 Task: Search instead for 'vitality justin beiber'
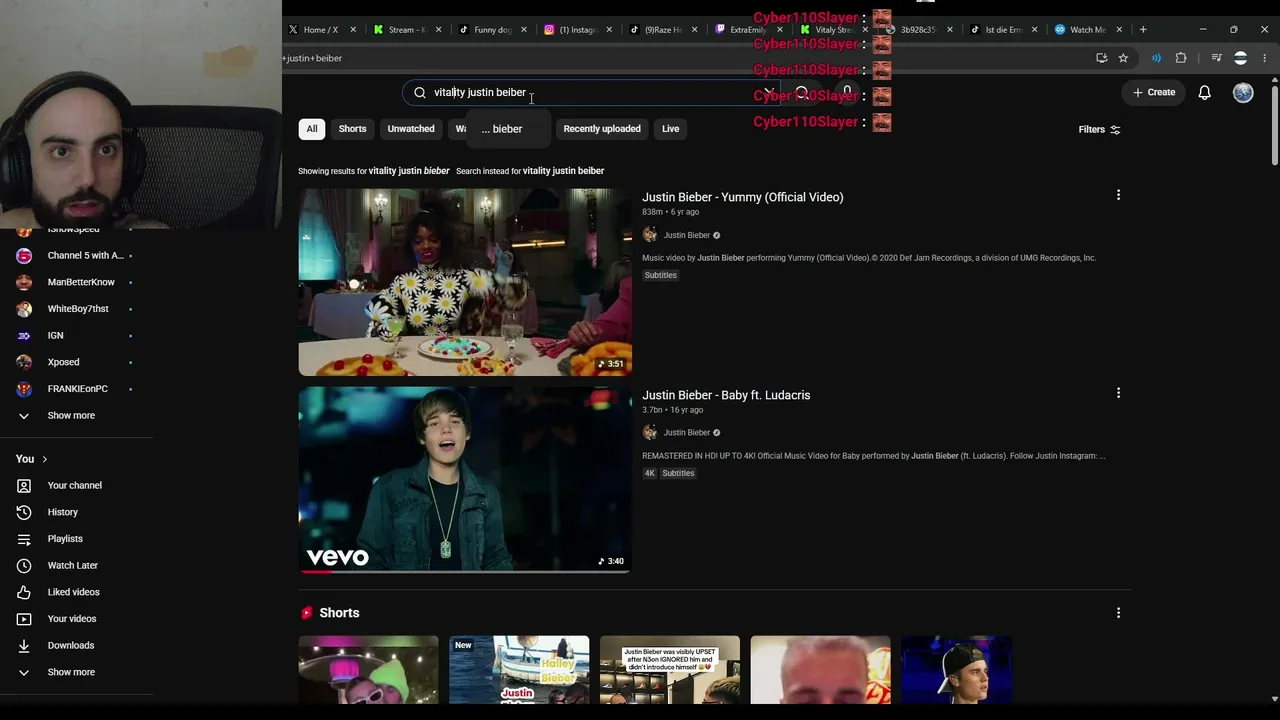pyautogui.click(x=563, y=171)
